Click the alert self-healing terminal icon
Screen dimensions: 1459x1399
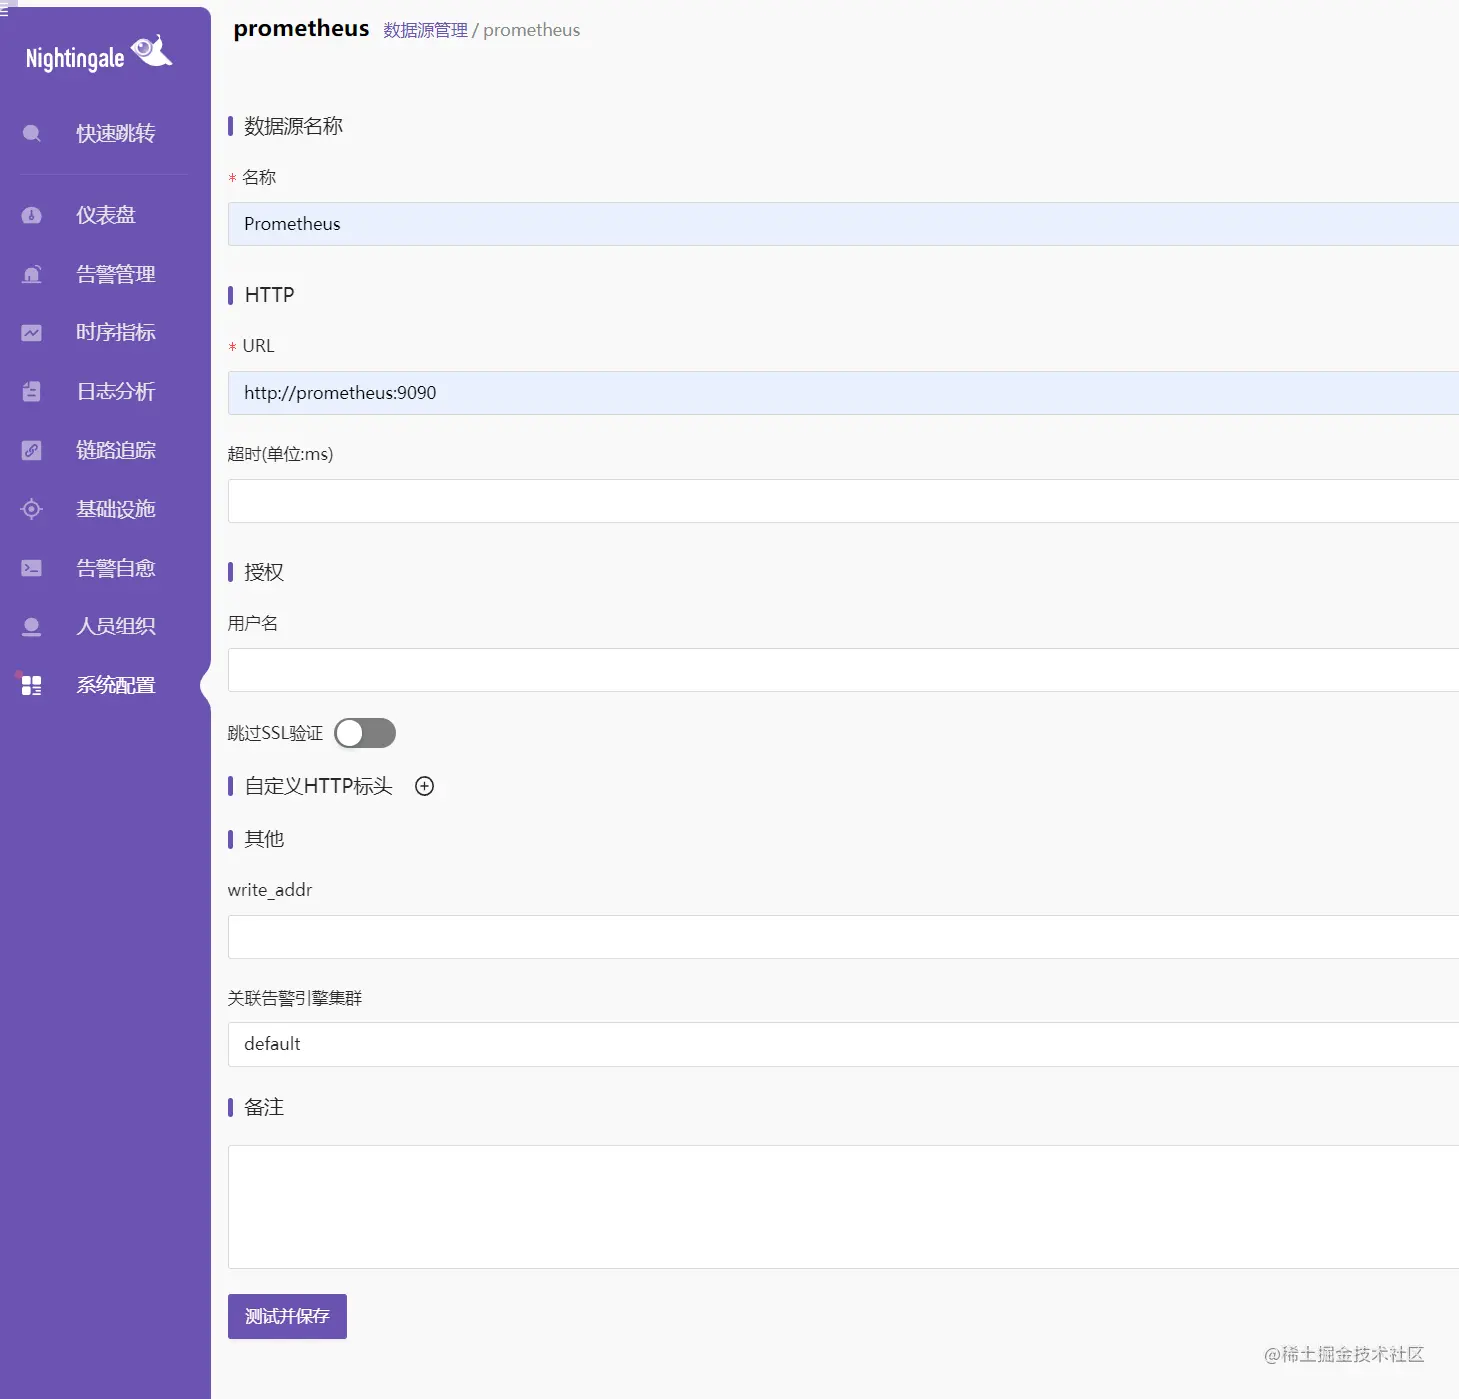pyautogui.click(x=32, y=568)
